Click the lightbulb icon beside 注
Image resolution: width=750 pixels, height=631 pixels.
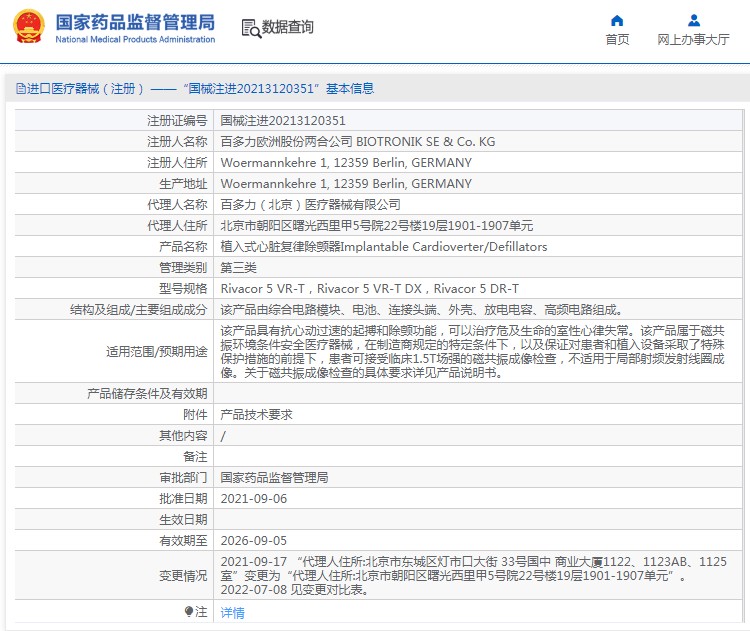tap(189, 611)
